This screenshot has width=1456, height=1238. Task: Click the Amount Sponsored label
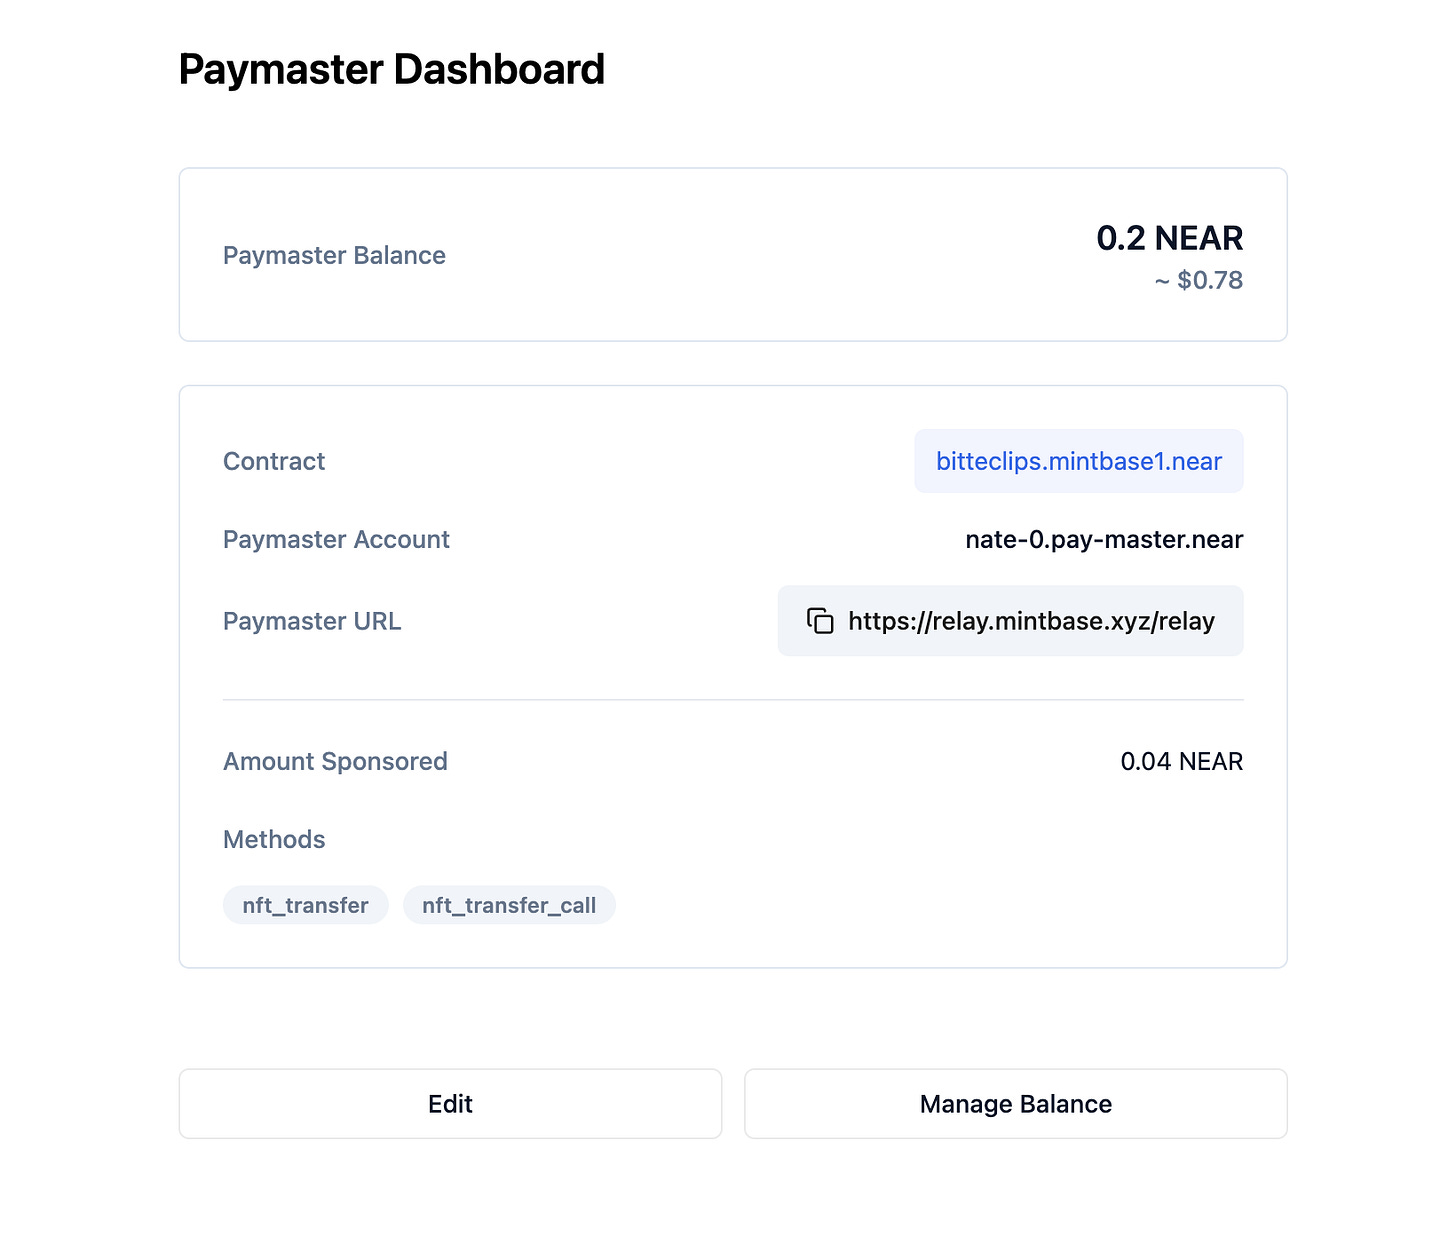335,761
